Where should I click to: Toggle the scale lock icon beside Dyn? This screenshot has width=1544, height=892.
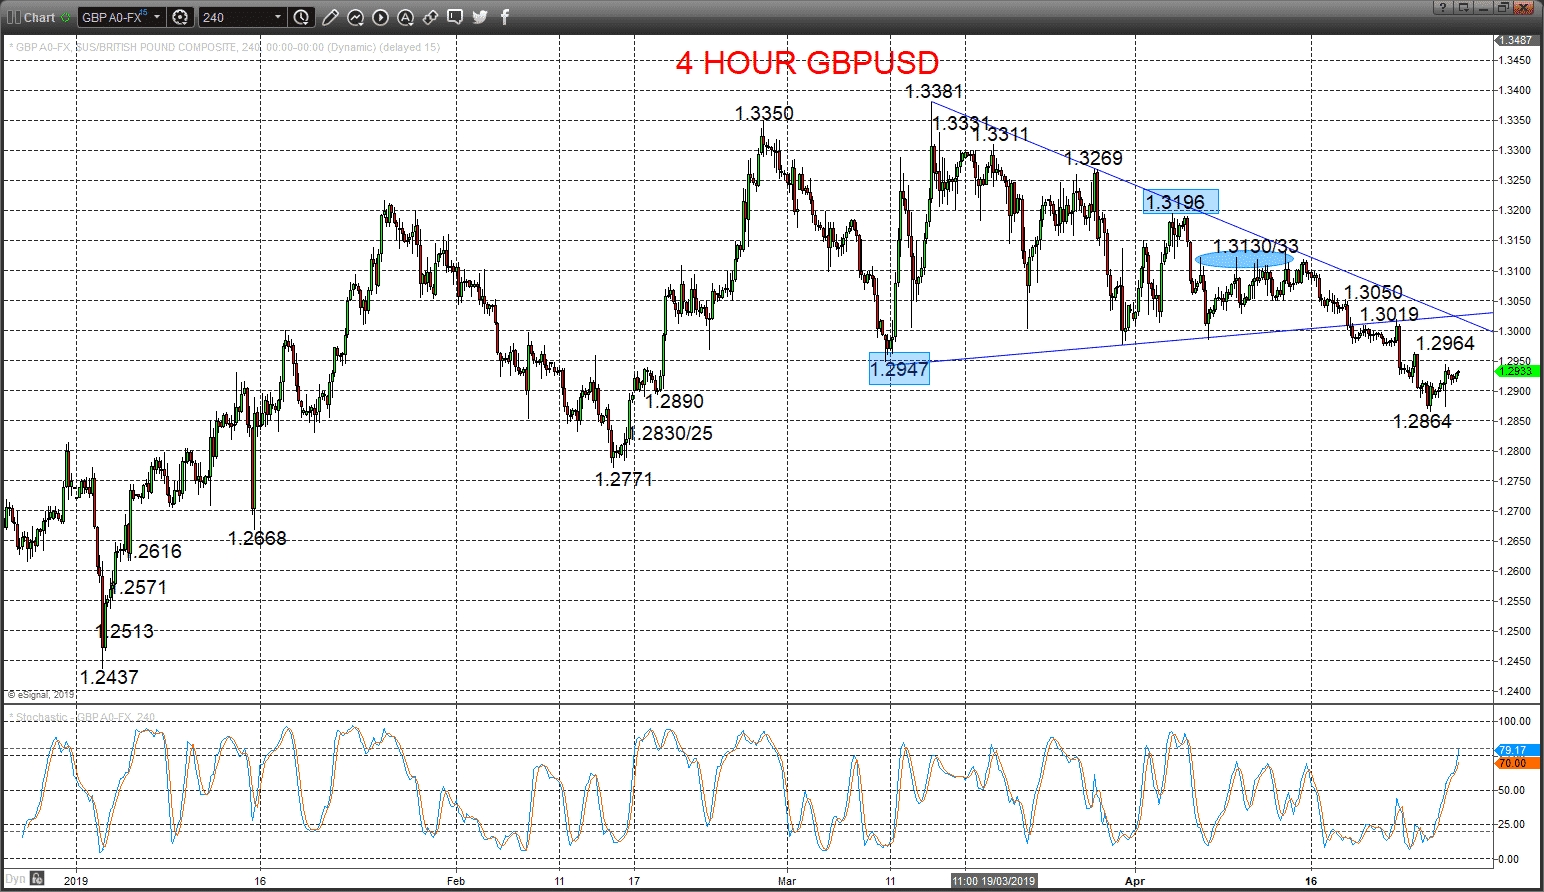(x=38, y=879)
